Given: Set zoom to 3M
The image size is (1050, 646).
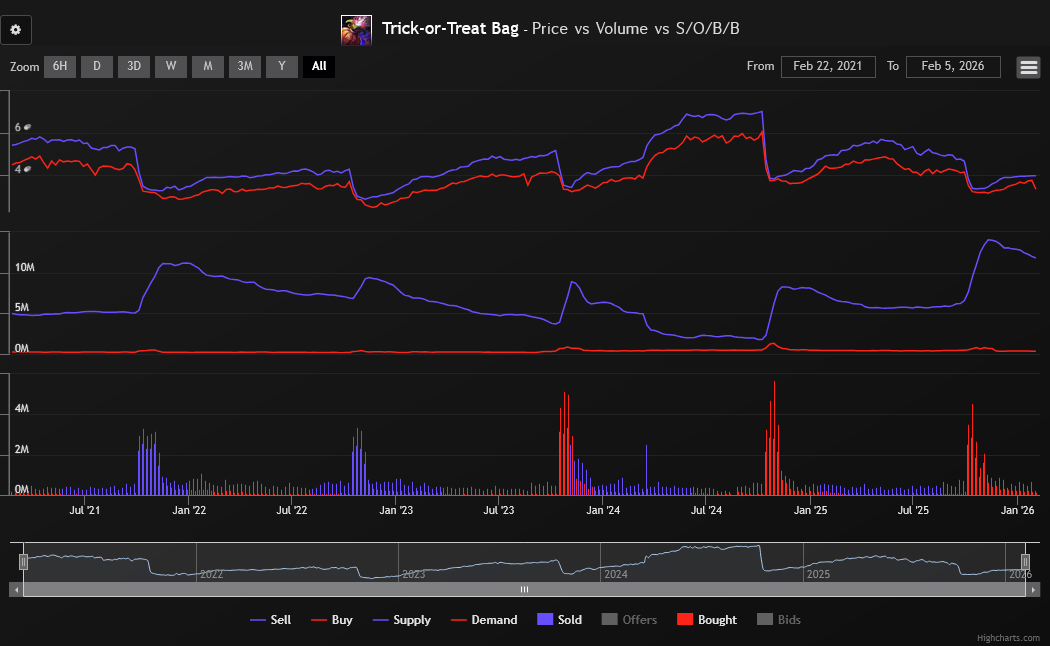Looking at the screenshot, I should click(245, 66).
